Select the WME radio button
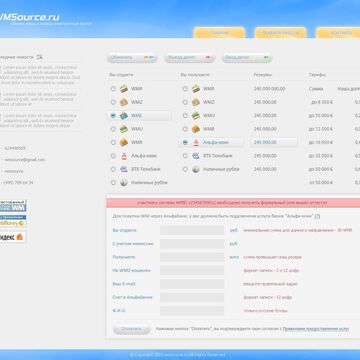This screenshot has width=360, height=360. coord(113,115)
